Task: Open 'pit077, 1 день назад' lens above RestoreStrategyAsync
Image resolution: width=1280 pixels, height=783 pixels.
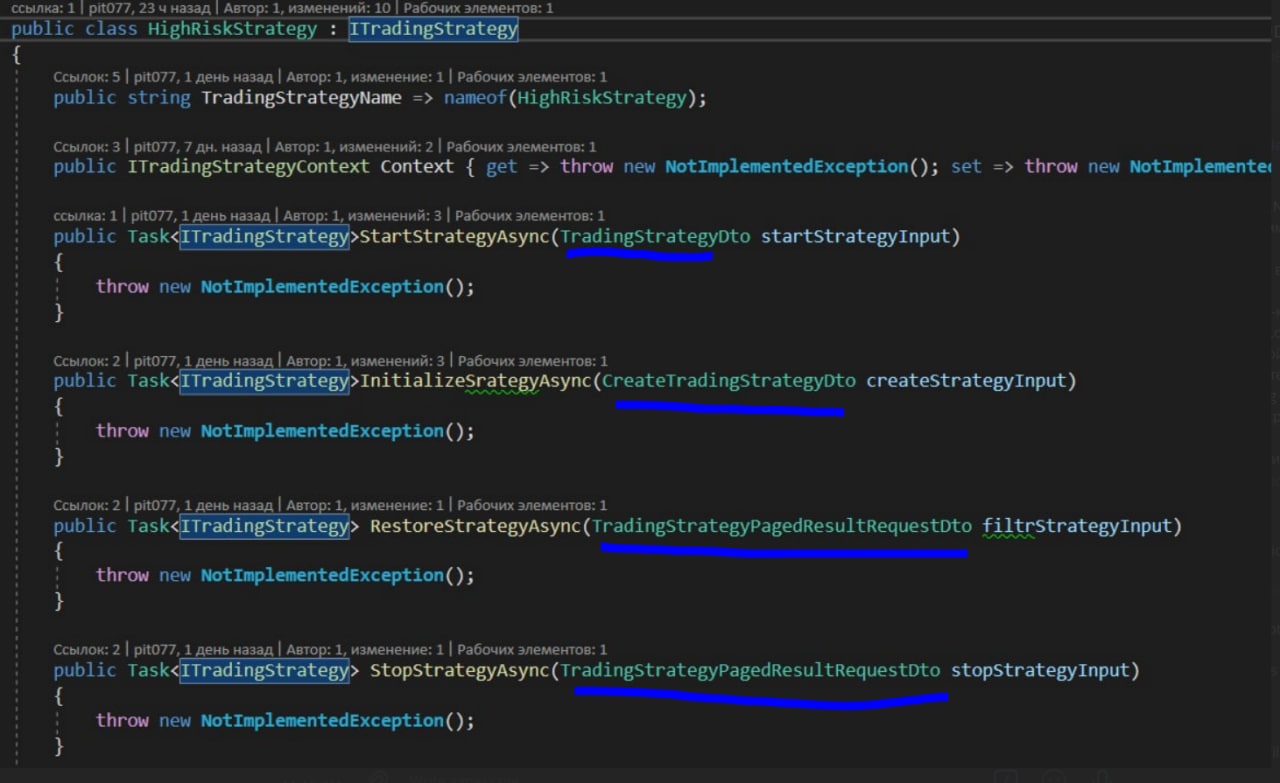Action: tap(203, 506)
